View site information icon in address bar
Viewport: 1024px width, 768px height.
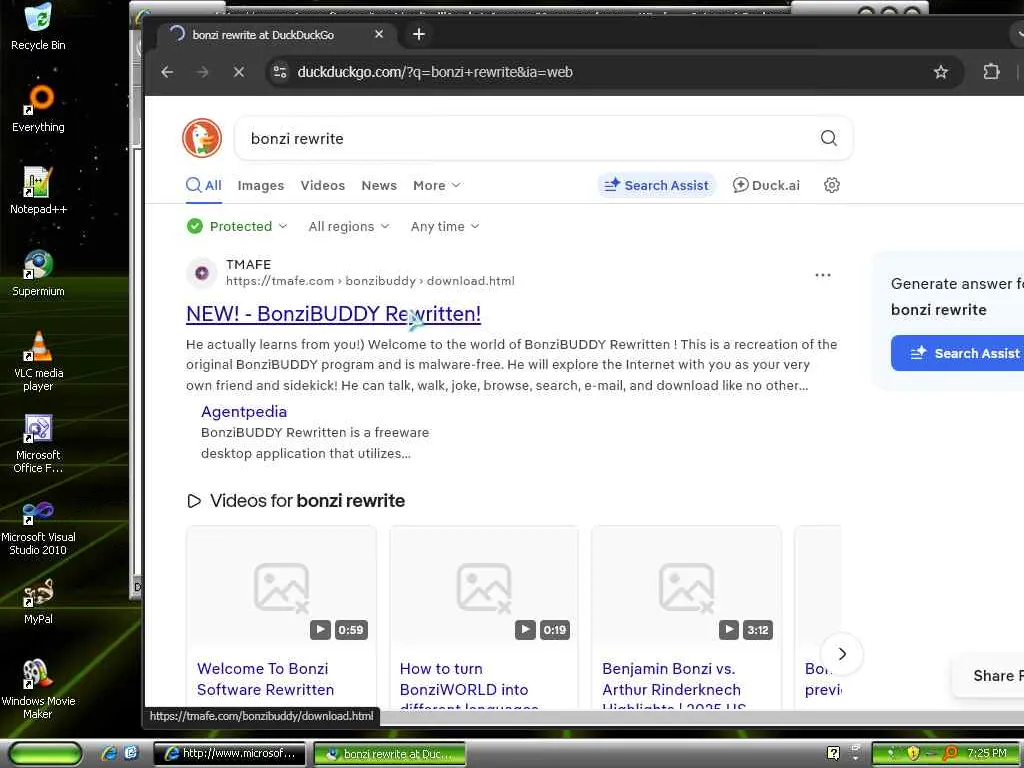[x=280, y=72]
